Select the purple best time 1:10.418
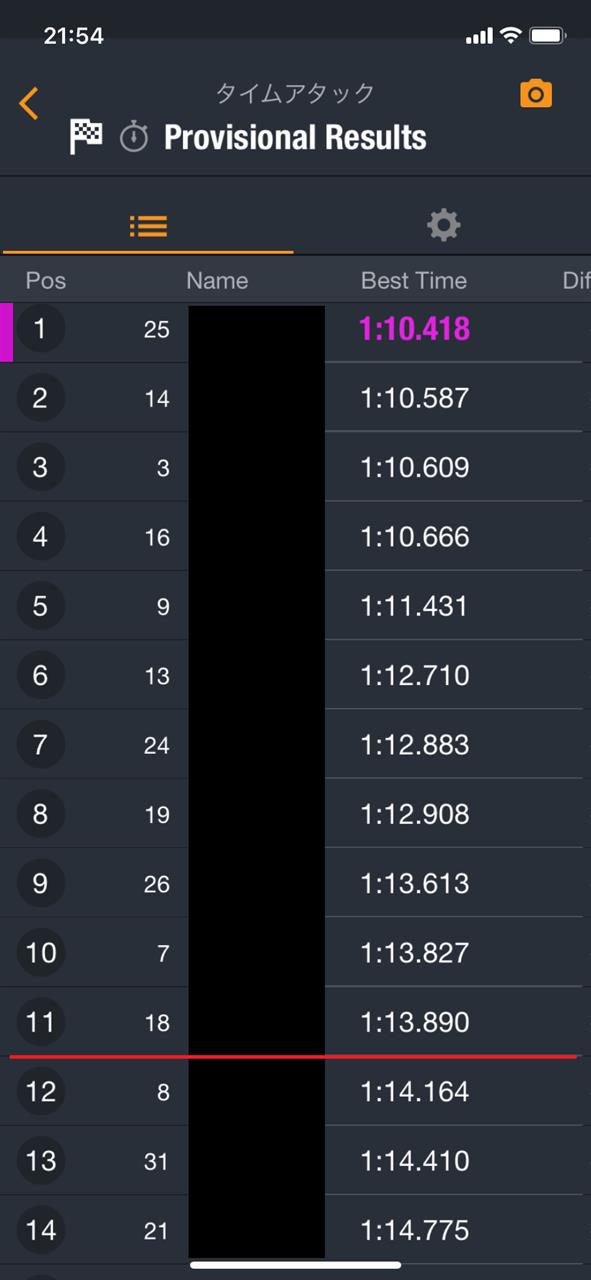 (x=414, y=329)
